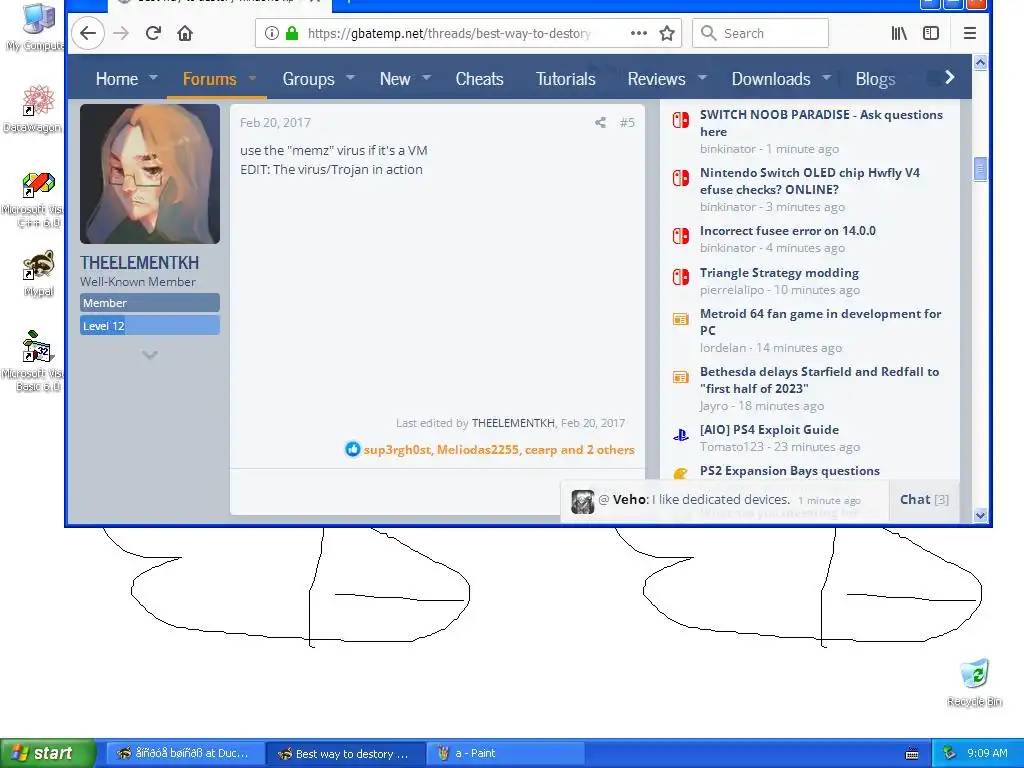Screen dimensions: 1024x768
Task: Click the page scrollbar up arrow
Action: (980, 63)
